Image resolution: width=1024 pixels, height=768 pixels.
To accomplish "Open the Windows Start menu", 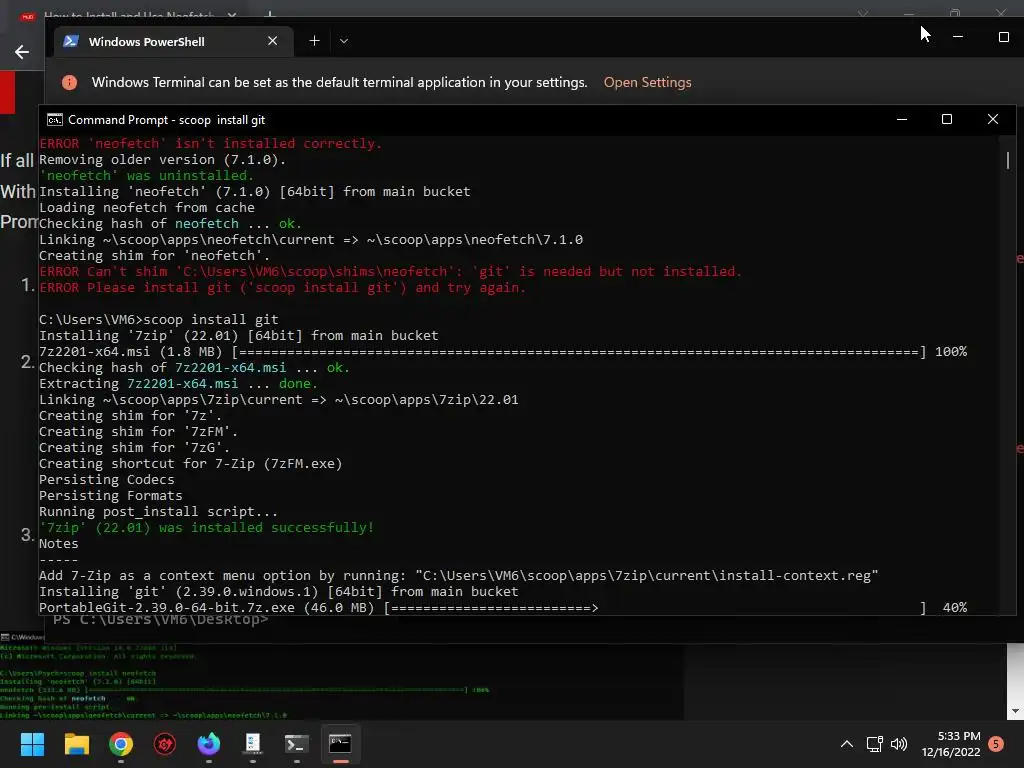I will click(32, 744).
